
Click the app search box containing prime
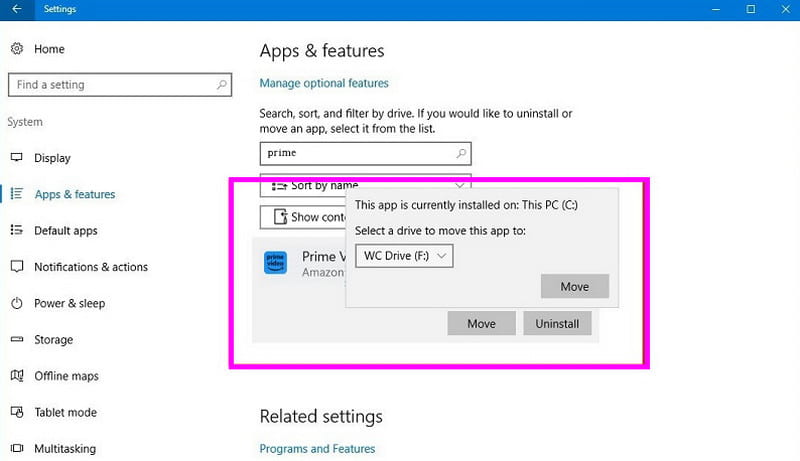coord(365,153)
